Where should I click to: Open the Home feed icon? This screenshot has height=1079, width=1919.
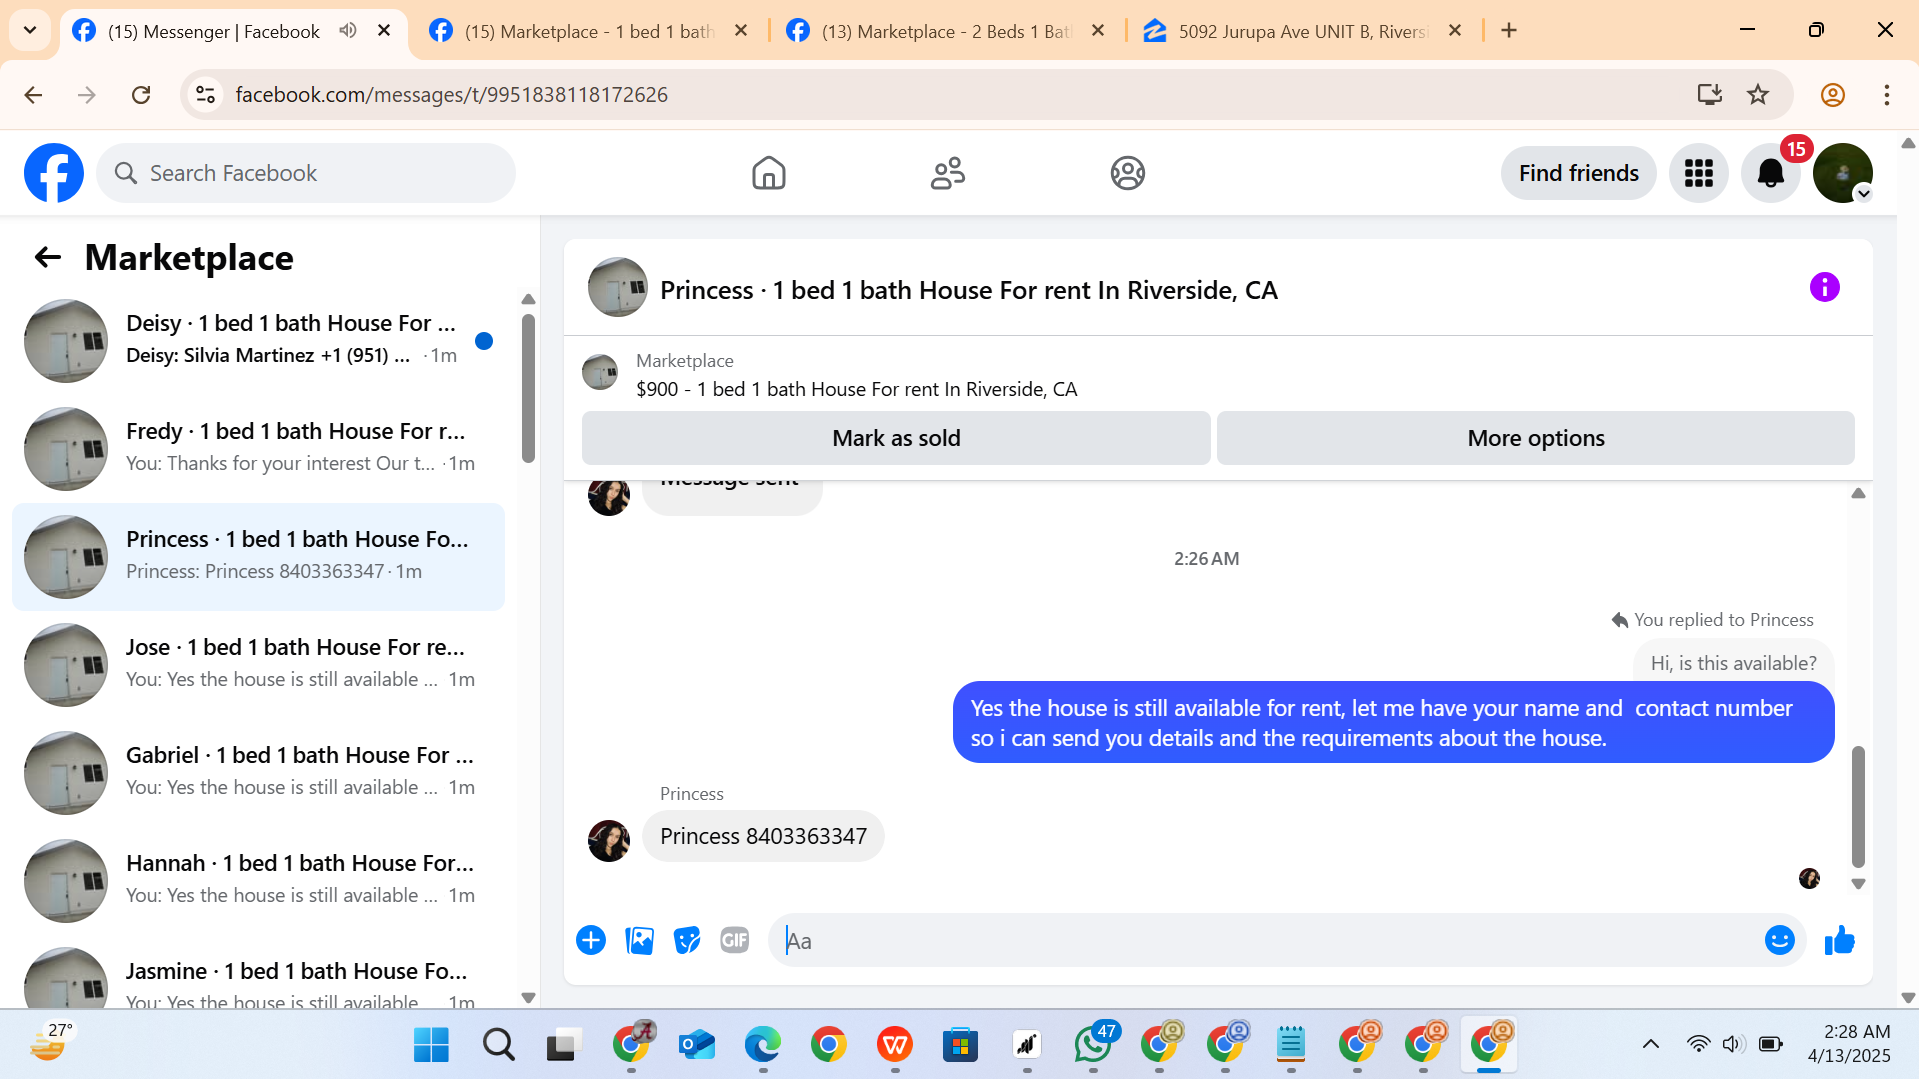[768, 173]
